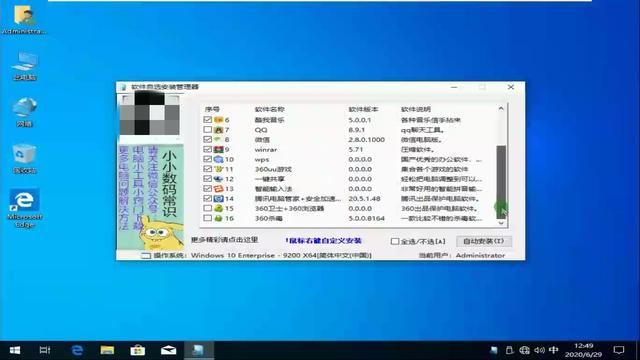Image resolution: width=640 pixels, height=360 pixels.
Task: Open the Windows Start menu
Action: point(15,350)
